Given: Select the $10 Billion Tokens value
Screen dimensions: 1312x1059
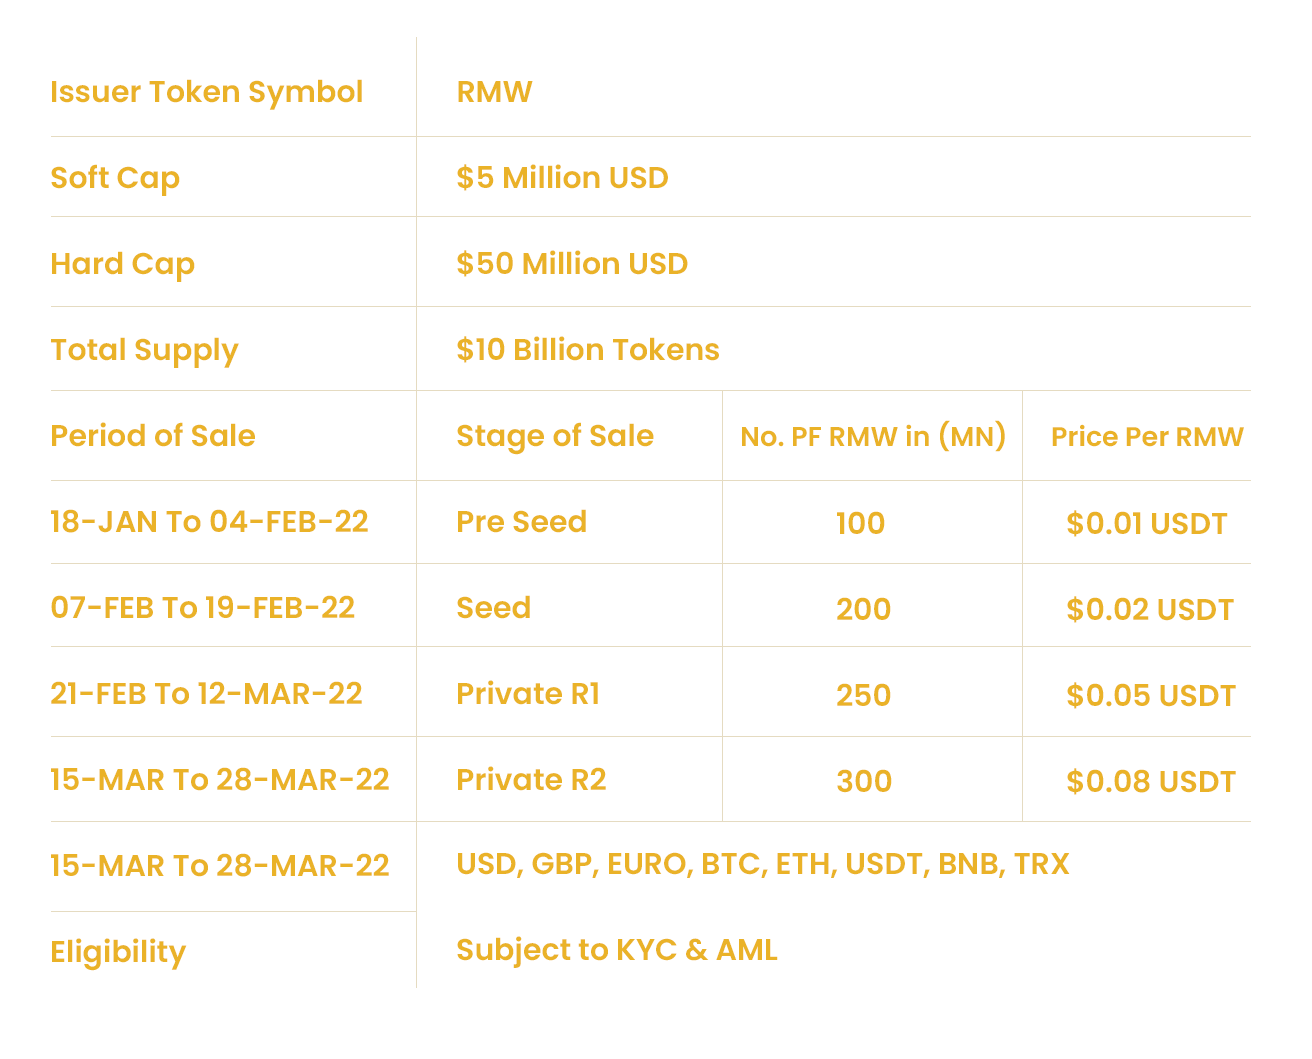Looking at the screenshot, I should (588, 350).
